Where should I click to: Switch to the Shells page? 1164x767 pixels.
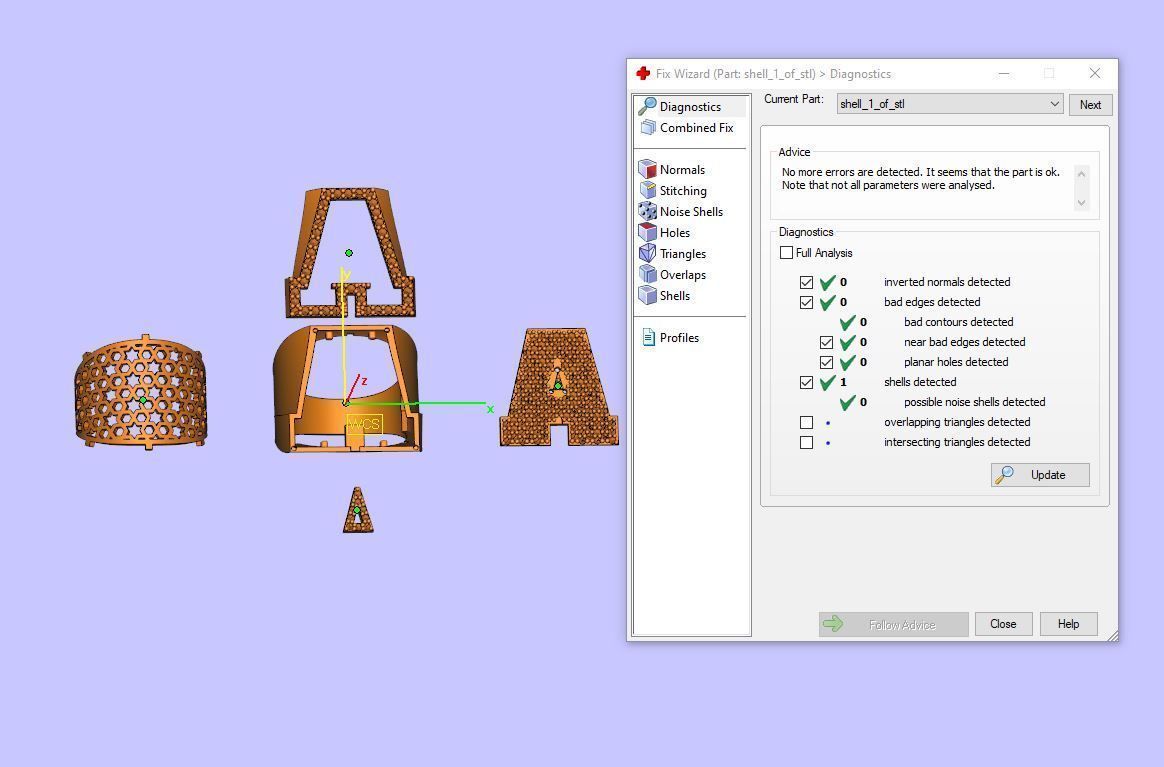pos(675,296)
